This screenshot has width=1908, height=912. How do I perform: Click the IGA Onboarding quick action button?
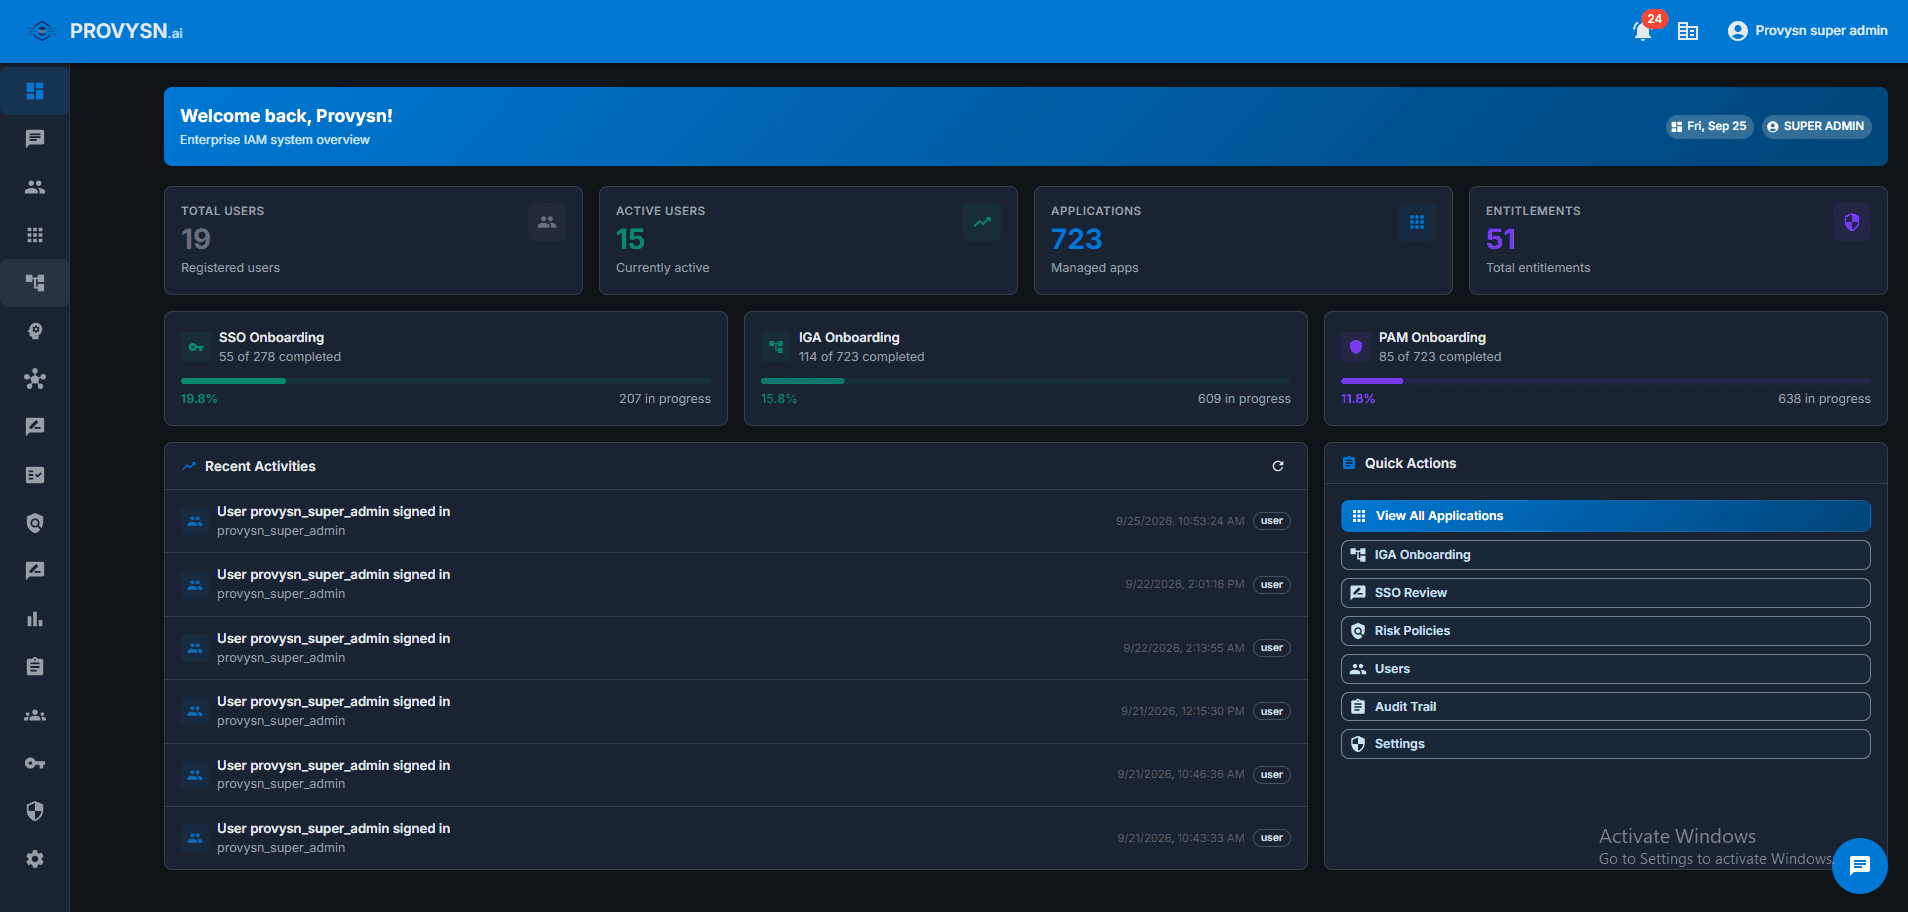[1605, 555]
